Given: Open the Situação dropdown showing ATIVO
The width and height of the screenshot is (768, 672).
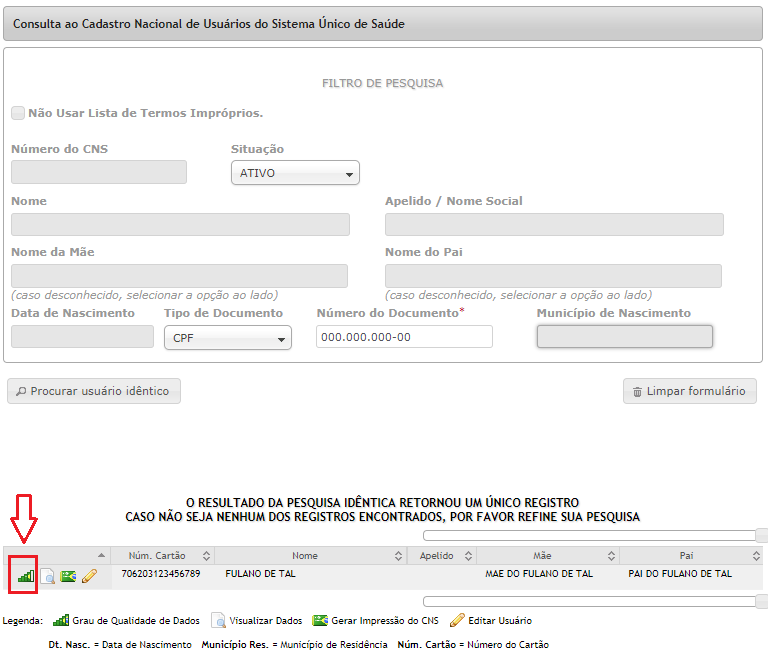Looking at the screenshot, I should (x=295, y=173).
